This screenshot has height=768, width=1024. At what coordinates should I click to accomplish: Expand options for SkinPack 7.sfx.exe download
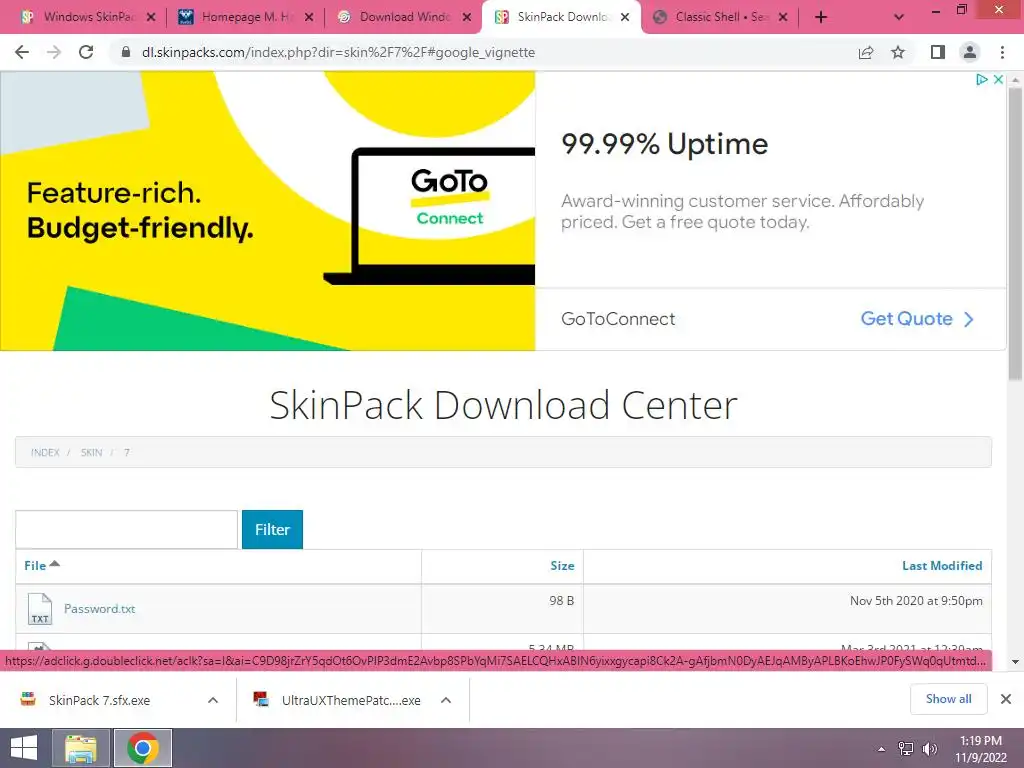(x=213, y=700)
